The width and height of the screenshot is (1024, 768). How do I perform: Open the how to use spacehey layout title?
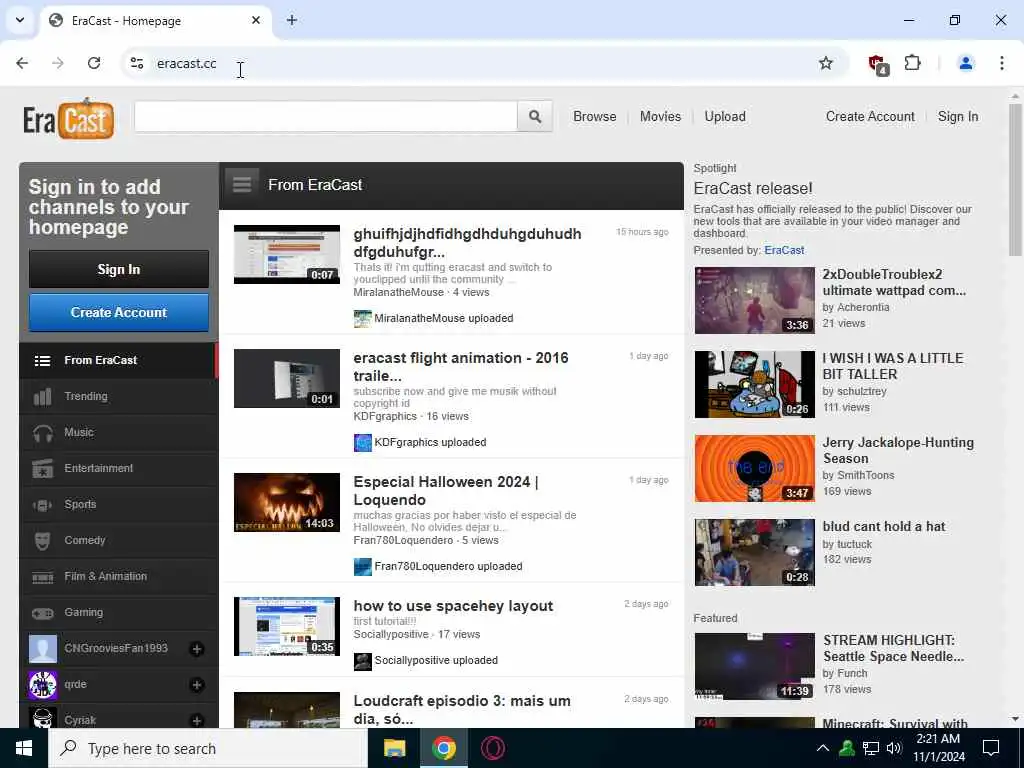[453, 605]
